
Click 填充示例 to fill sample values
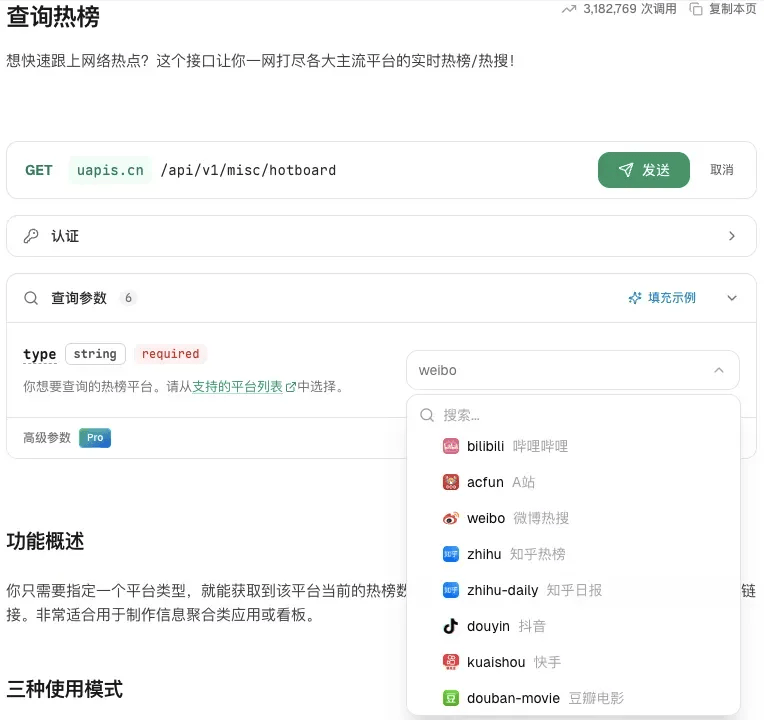(662, 298)
